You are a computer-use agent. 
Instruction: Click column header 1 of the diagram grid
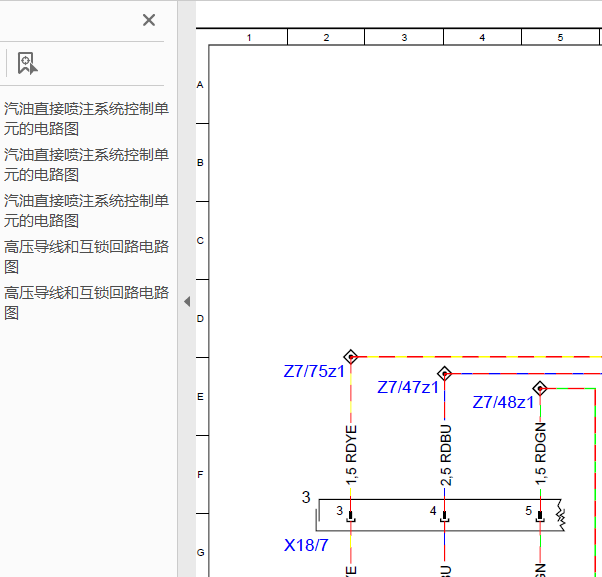249,38
